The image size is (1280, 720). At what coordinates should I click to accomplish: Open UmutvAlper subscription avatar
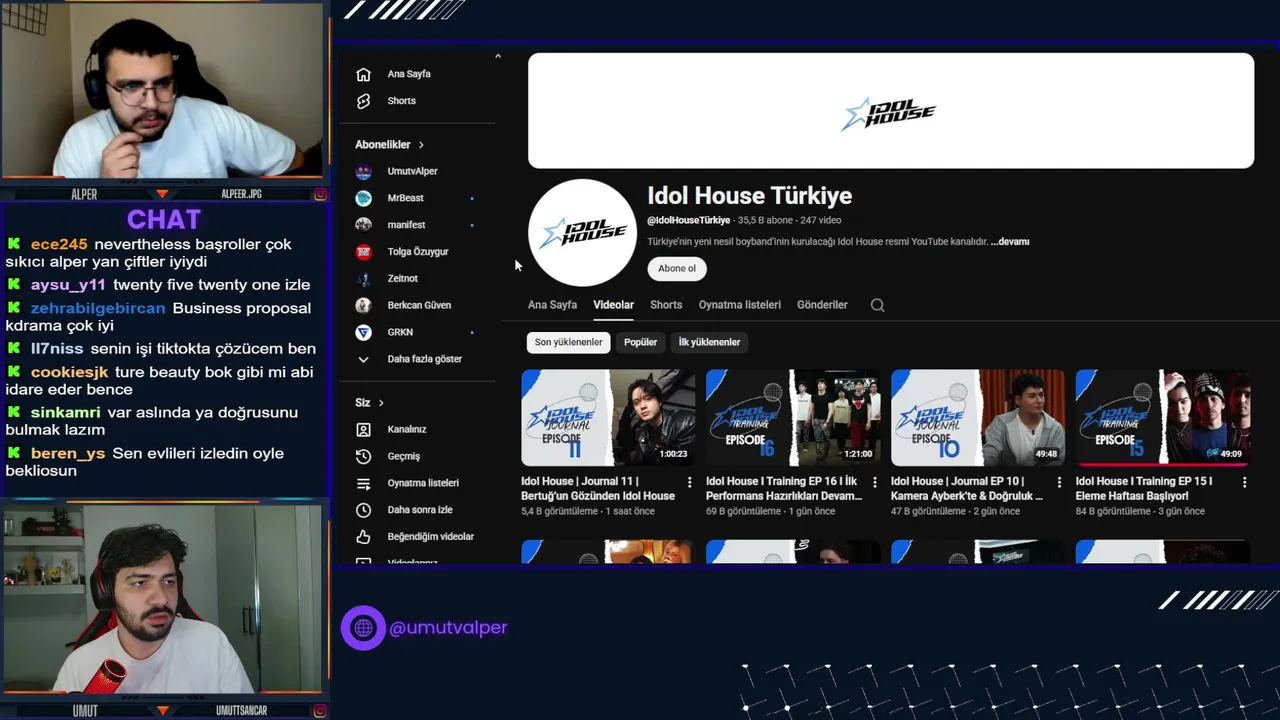coord(364,171)
